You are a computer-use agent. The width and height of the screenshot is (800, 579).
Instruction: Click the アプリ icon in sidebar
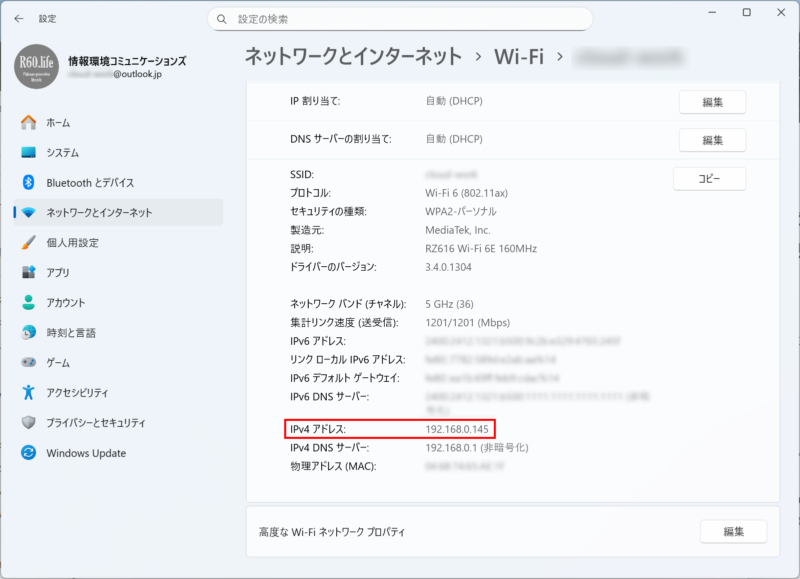coord(28,273)
